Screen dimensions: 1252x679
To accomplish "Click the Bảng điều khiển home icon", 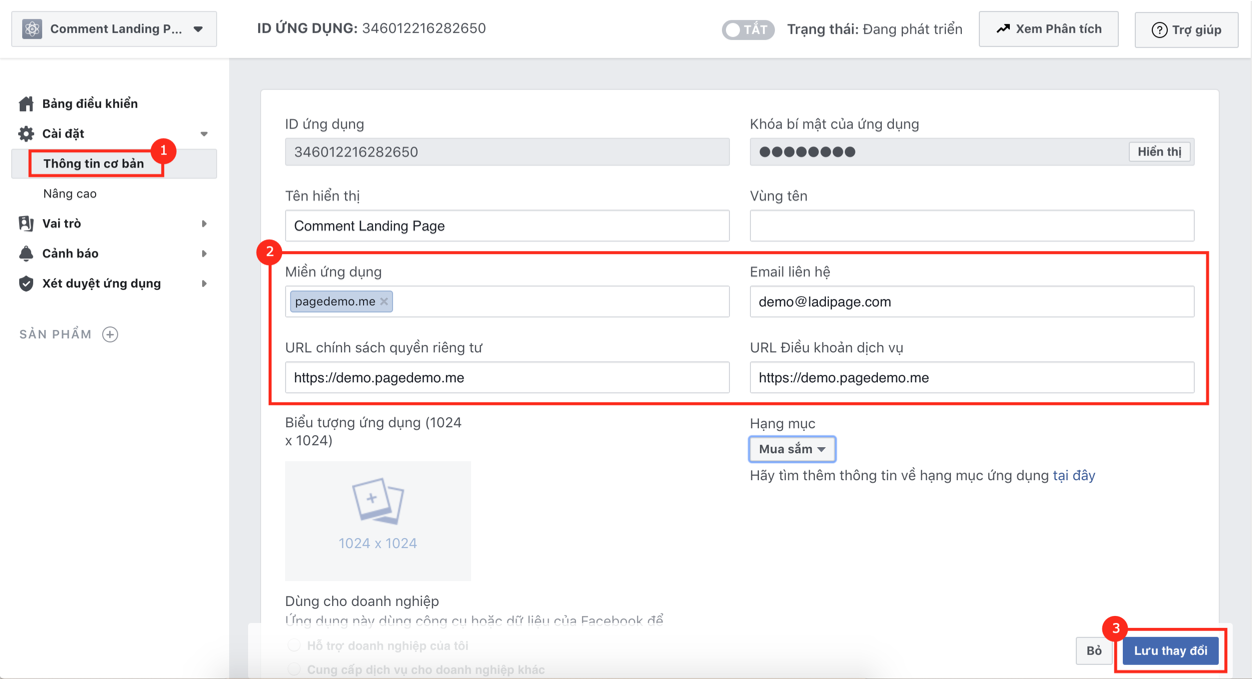I will [x=26, y=104].
